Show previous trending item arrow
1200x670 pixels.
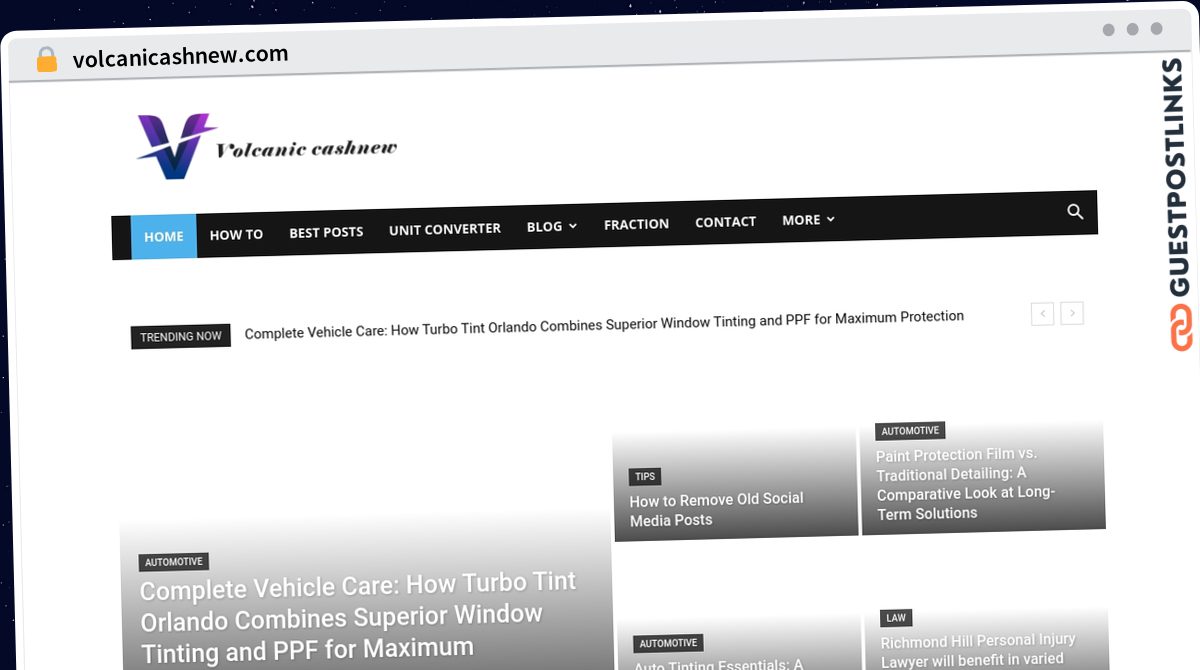(x=1042, y=313)
